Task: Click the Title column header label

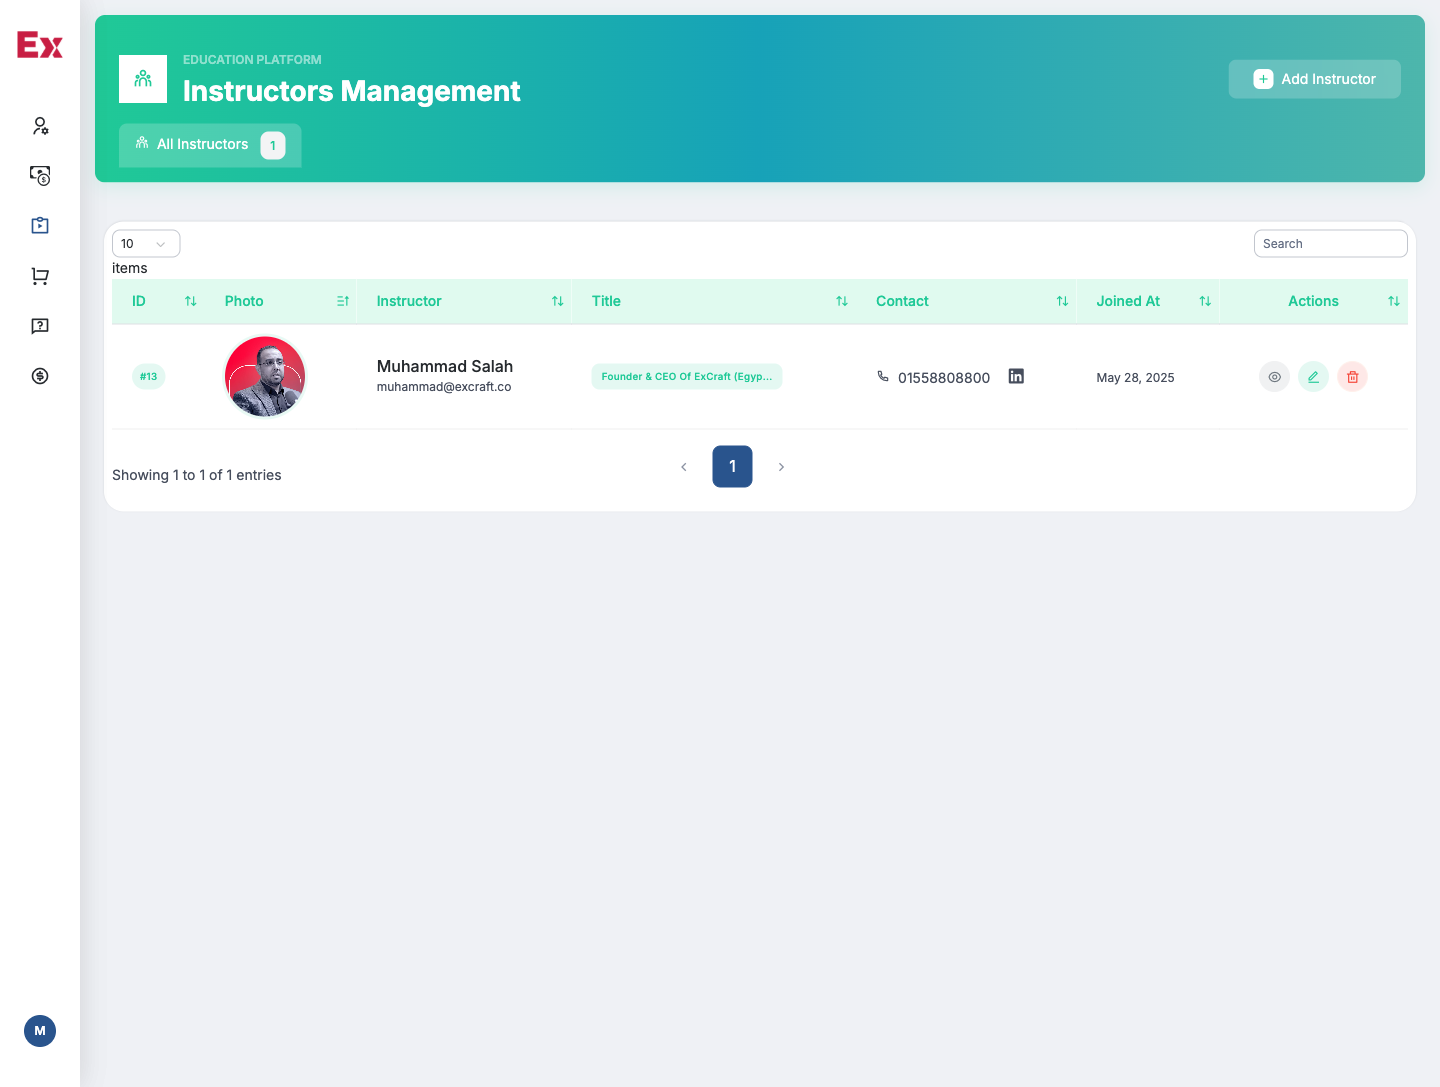Action: pyautogui.click(x=606, y=301)
